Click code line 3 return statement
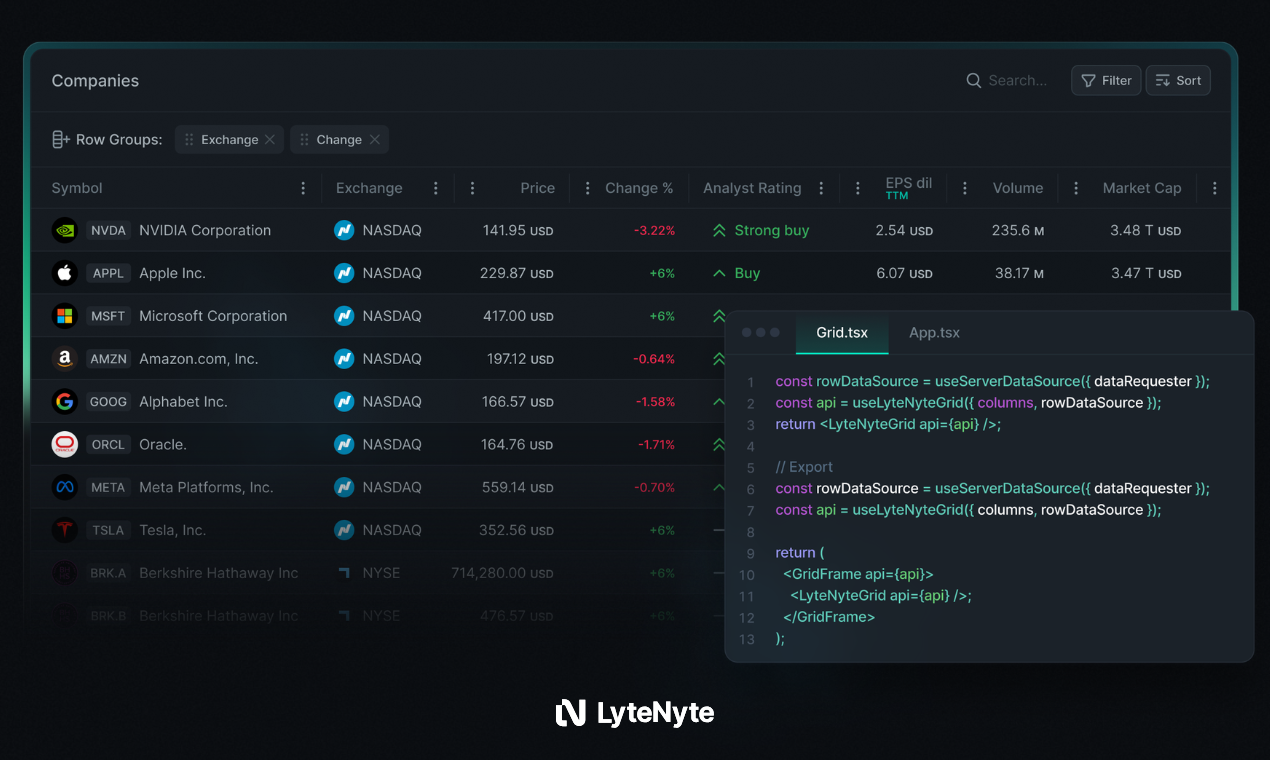This screenshot has height=760, width=1270. (888, 424)
